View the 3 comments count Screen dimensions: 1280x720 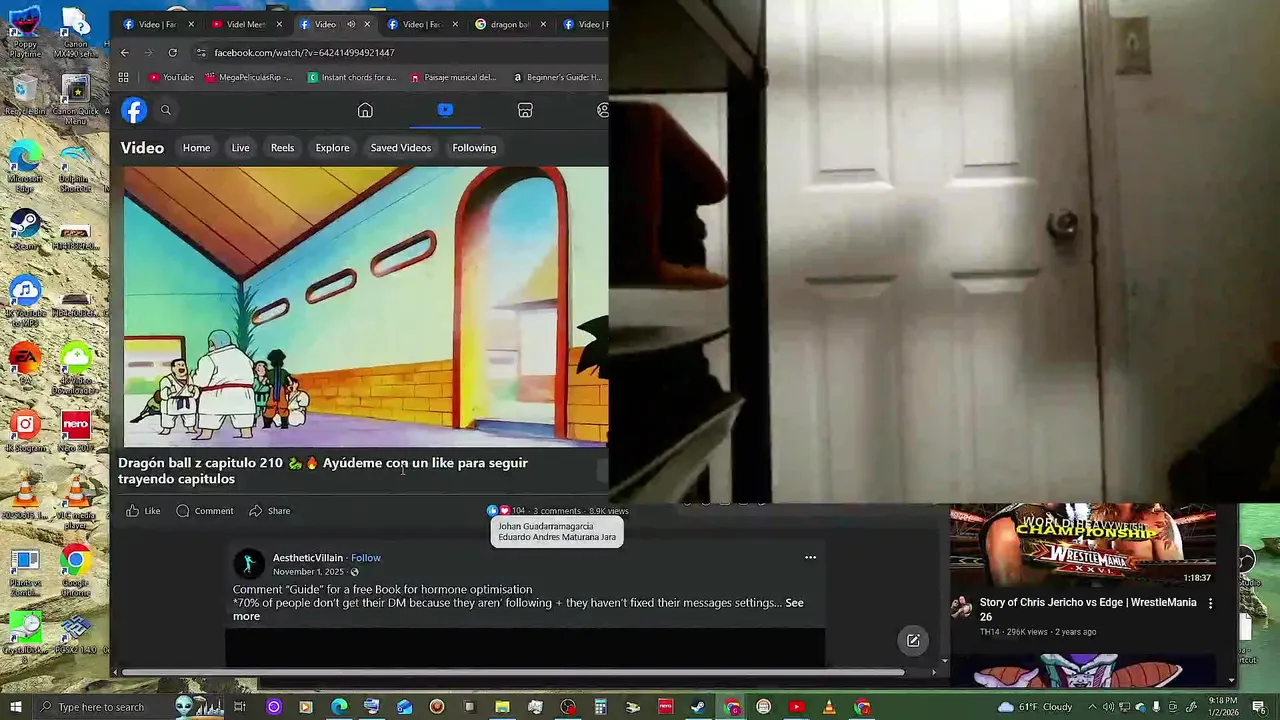click(557, 511)
